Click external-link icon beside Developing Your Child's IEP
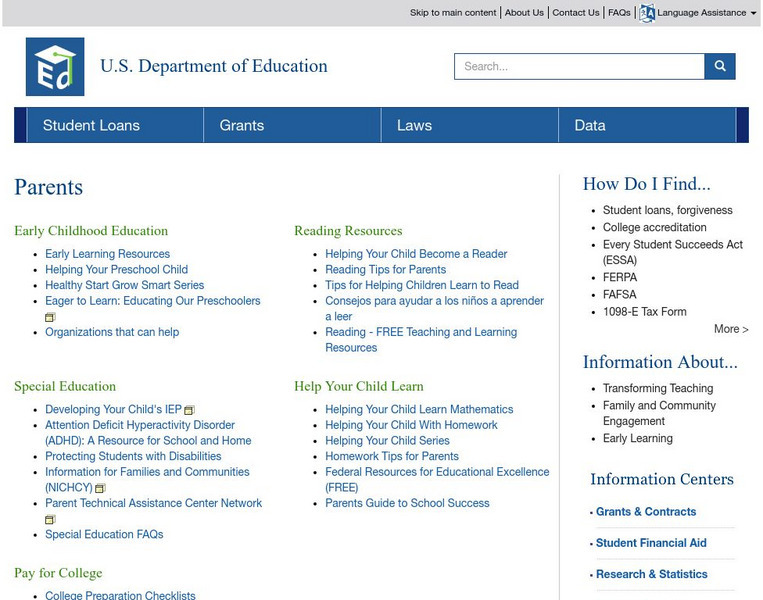Screen dimensions: 763x600 pyautogui.click(x=189, y=410)
